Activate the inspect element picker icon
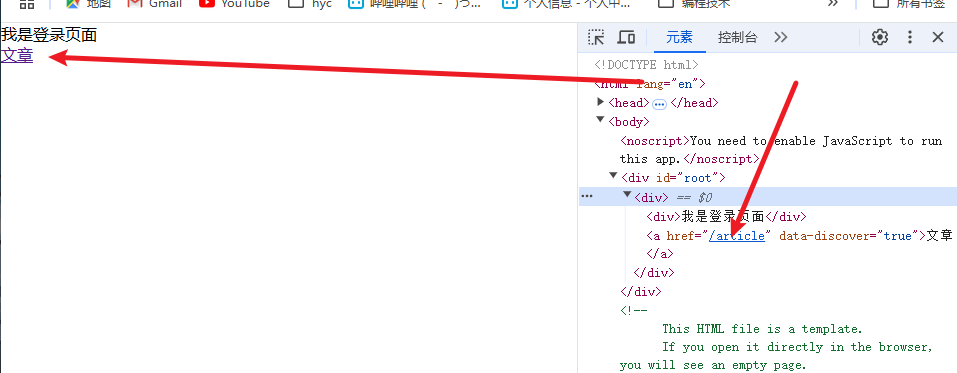The width and height of the screenshot is (957, 373). tap(596, 37)
